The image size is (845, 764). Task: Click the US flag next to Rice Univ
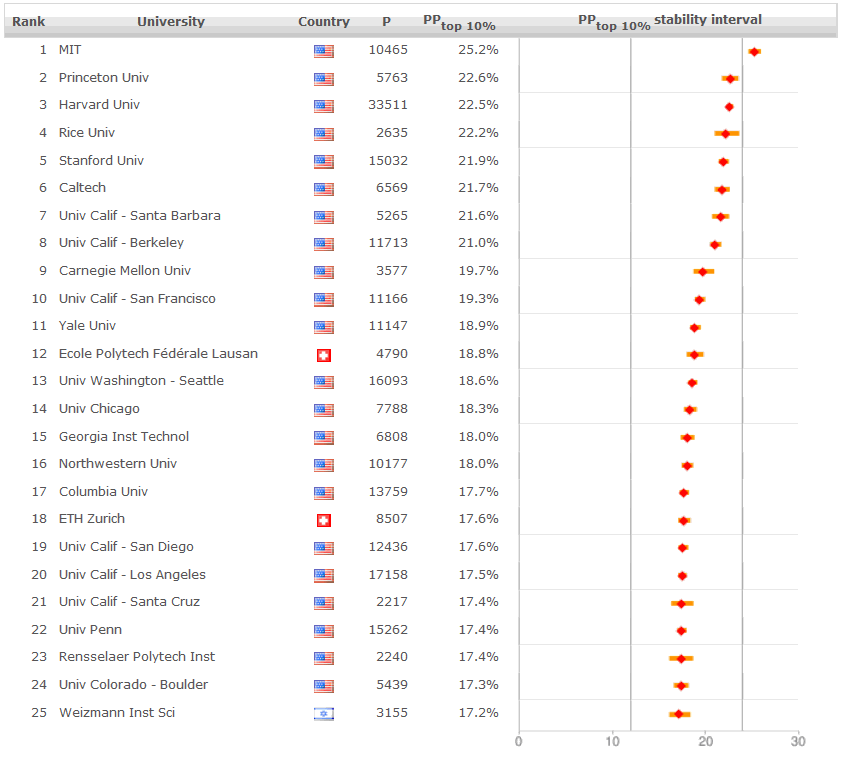[x=323, y=134]
